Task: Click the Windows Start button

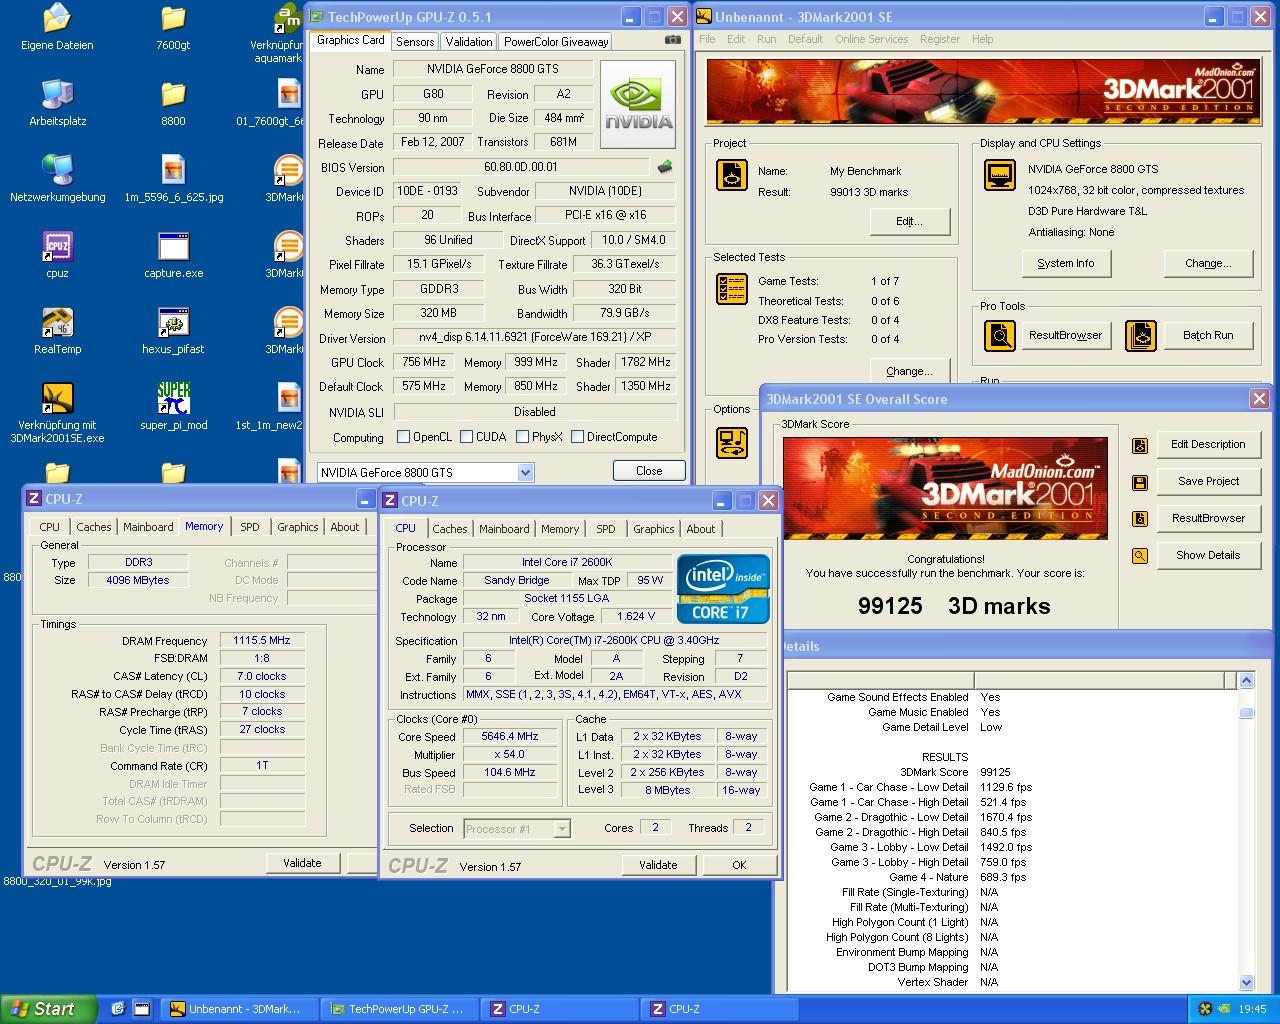Action: (x=48, y=1009)
